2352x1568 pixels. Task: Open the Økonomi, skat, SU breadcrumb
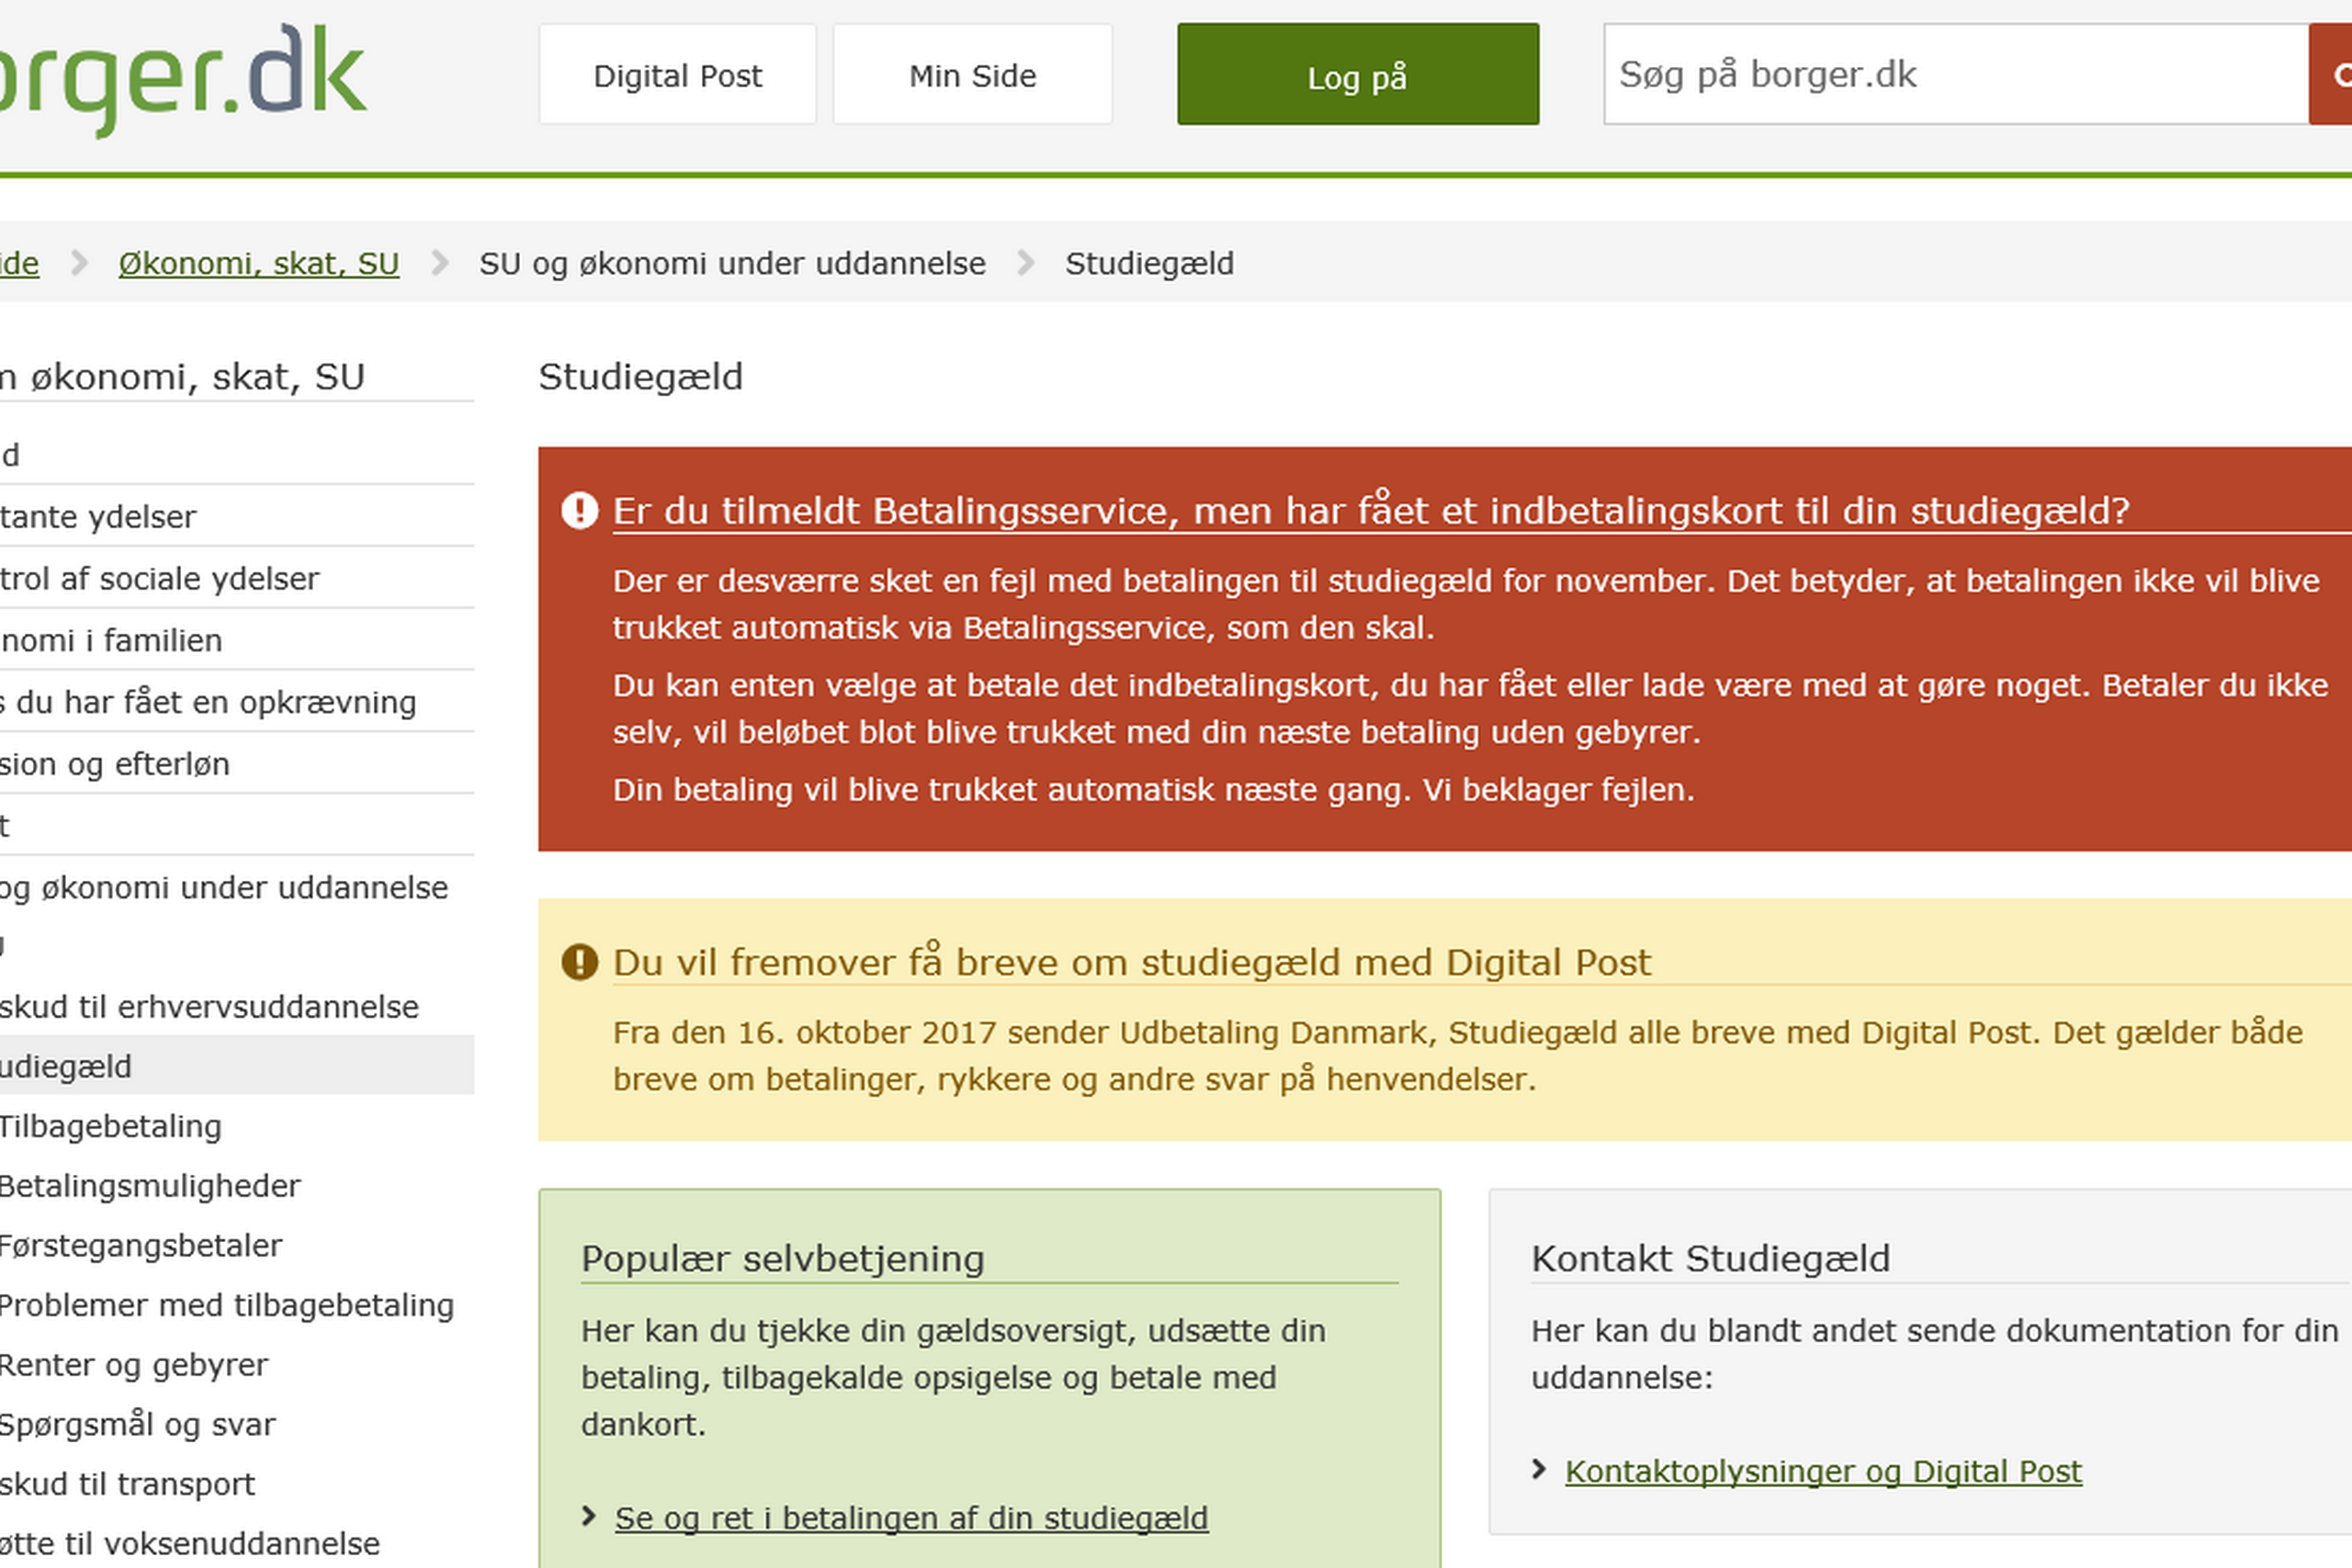pyautogui.click(x=258, y=263)
